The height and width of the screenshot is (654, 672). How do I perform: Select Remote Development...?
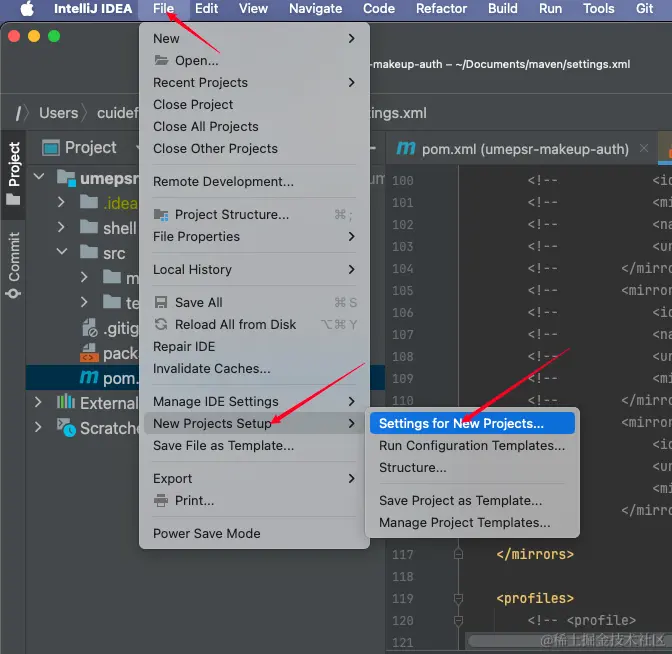pos(223,181)
